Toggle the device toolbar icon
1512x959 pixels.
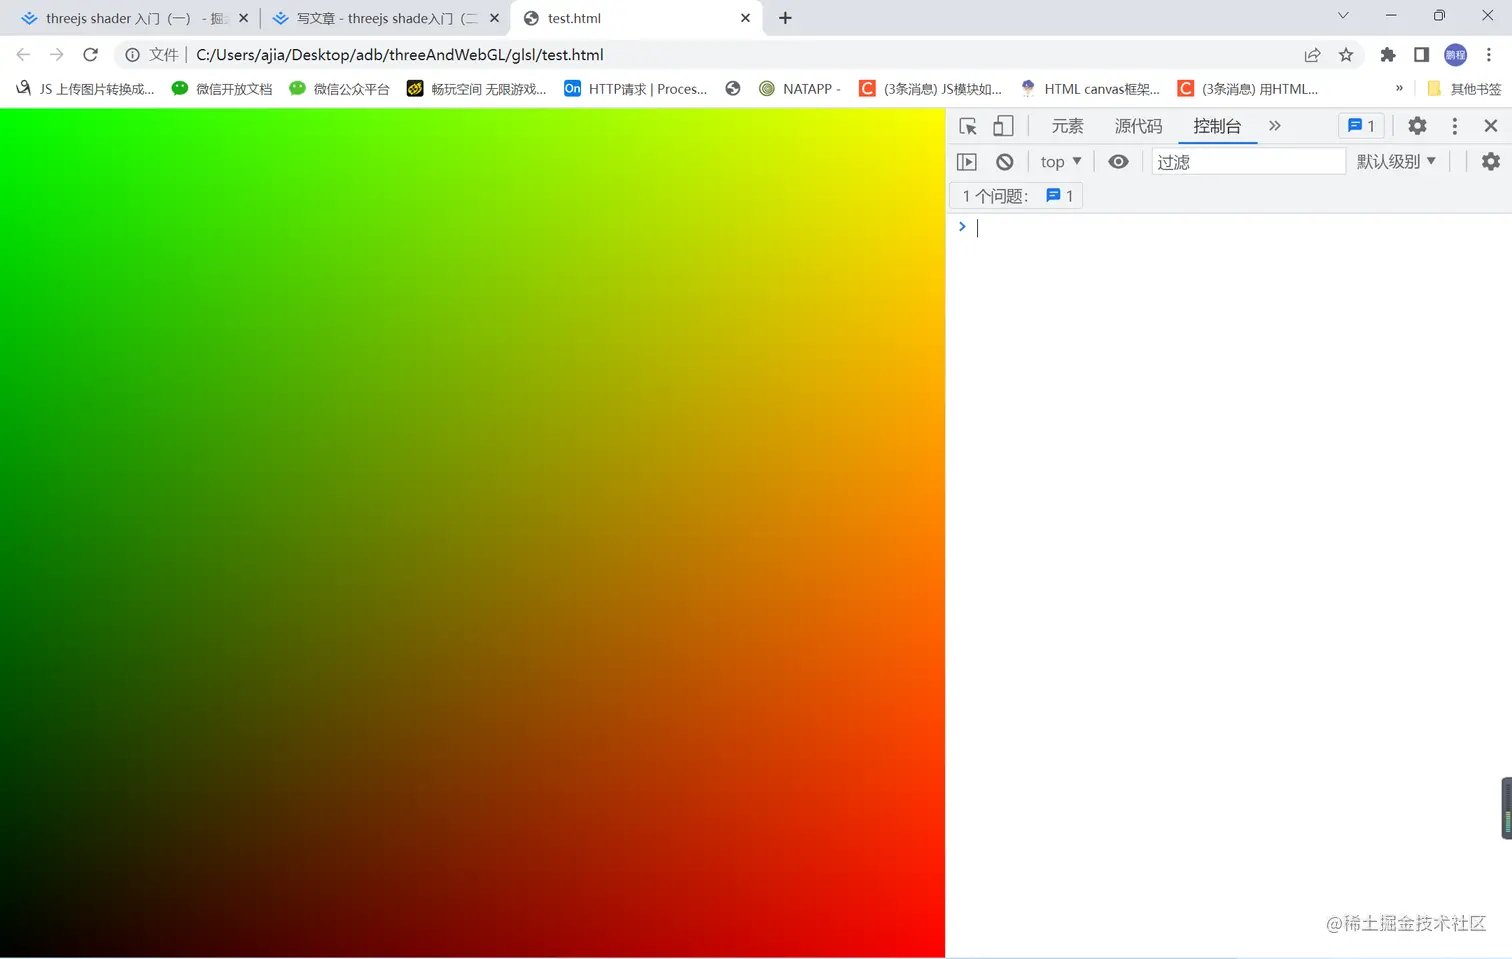[1003, 126]
